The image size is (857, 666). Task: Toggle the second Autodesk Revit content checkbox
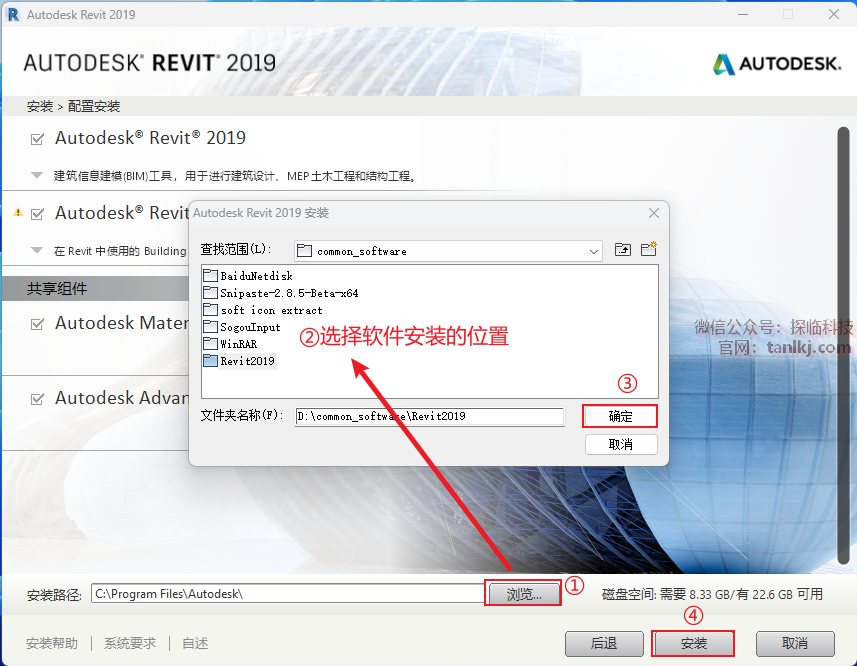(x=37, y=214)
